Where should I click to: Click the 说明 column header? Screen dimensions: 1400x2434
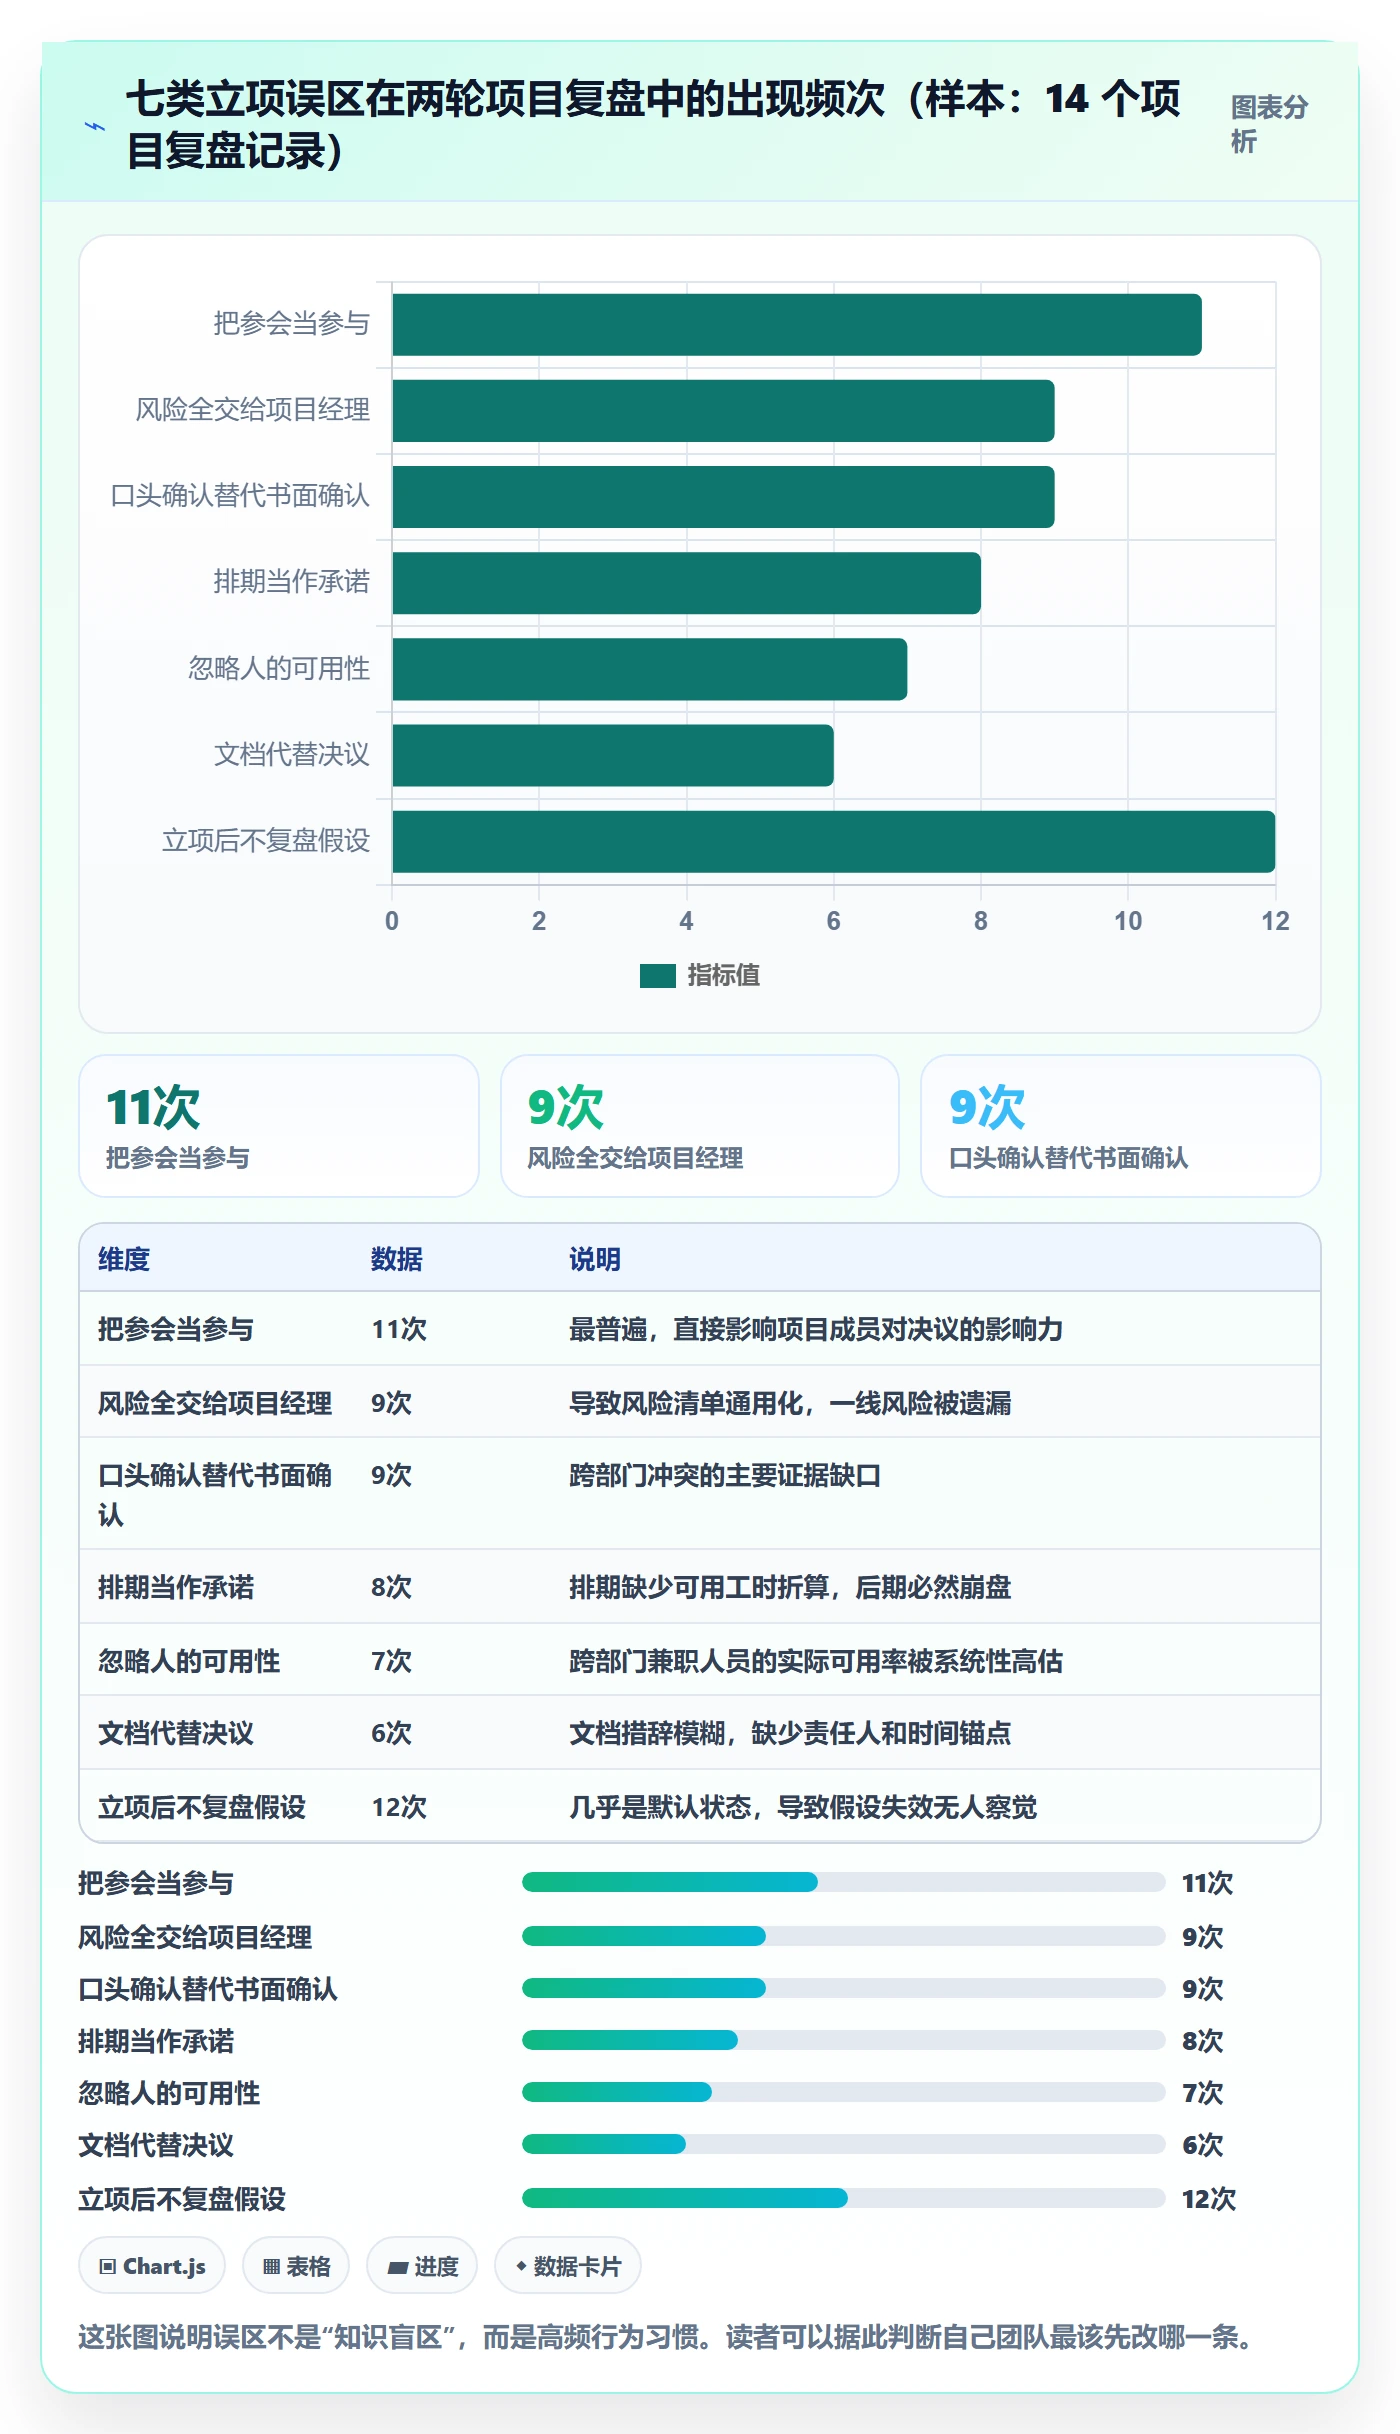[x=595, y=1259]
